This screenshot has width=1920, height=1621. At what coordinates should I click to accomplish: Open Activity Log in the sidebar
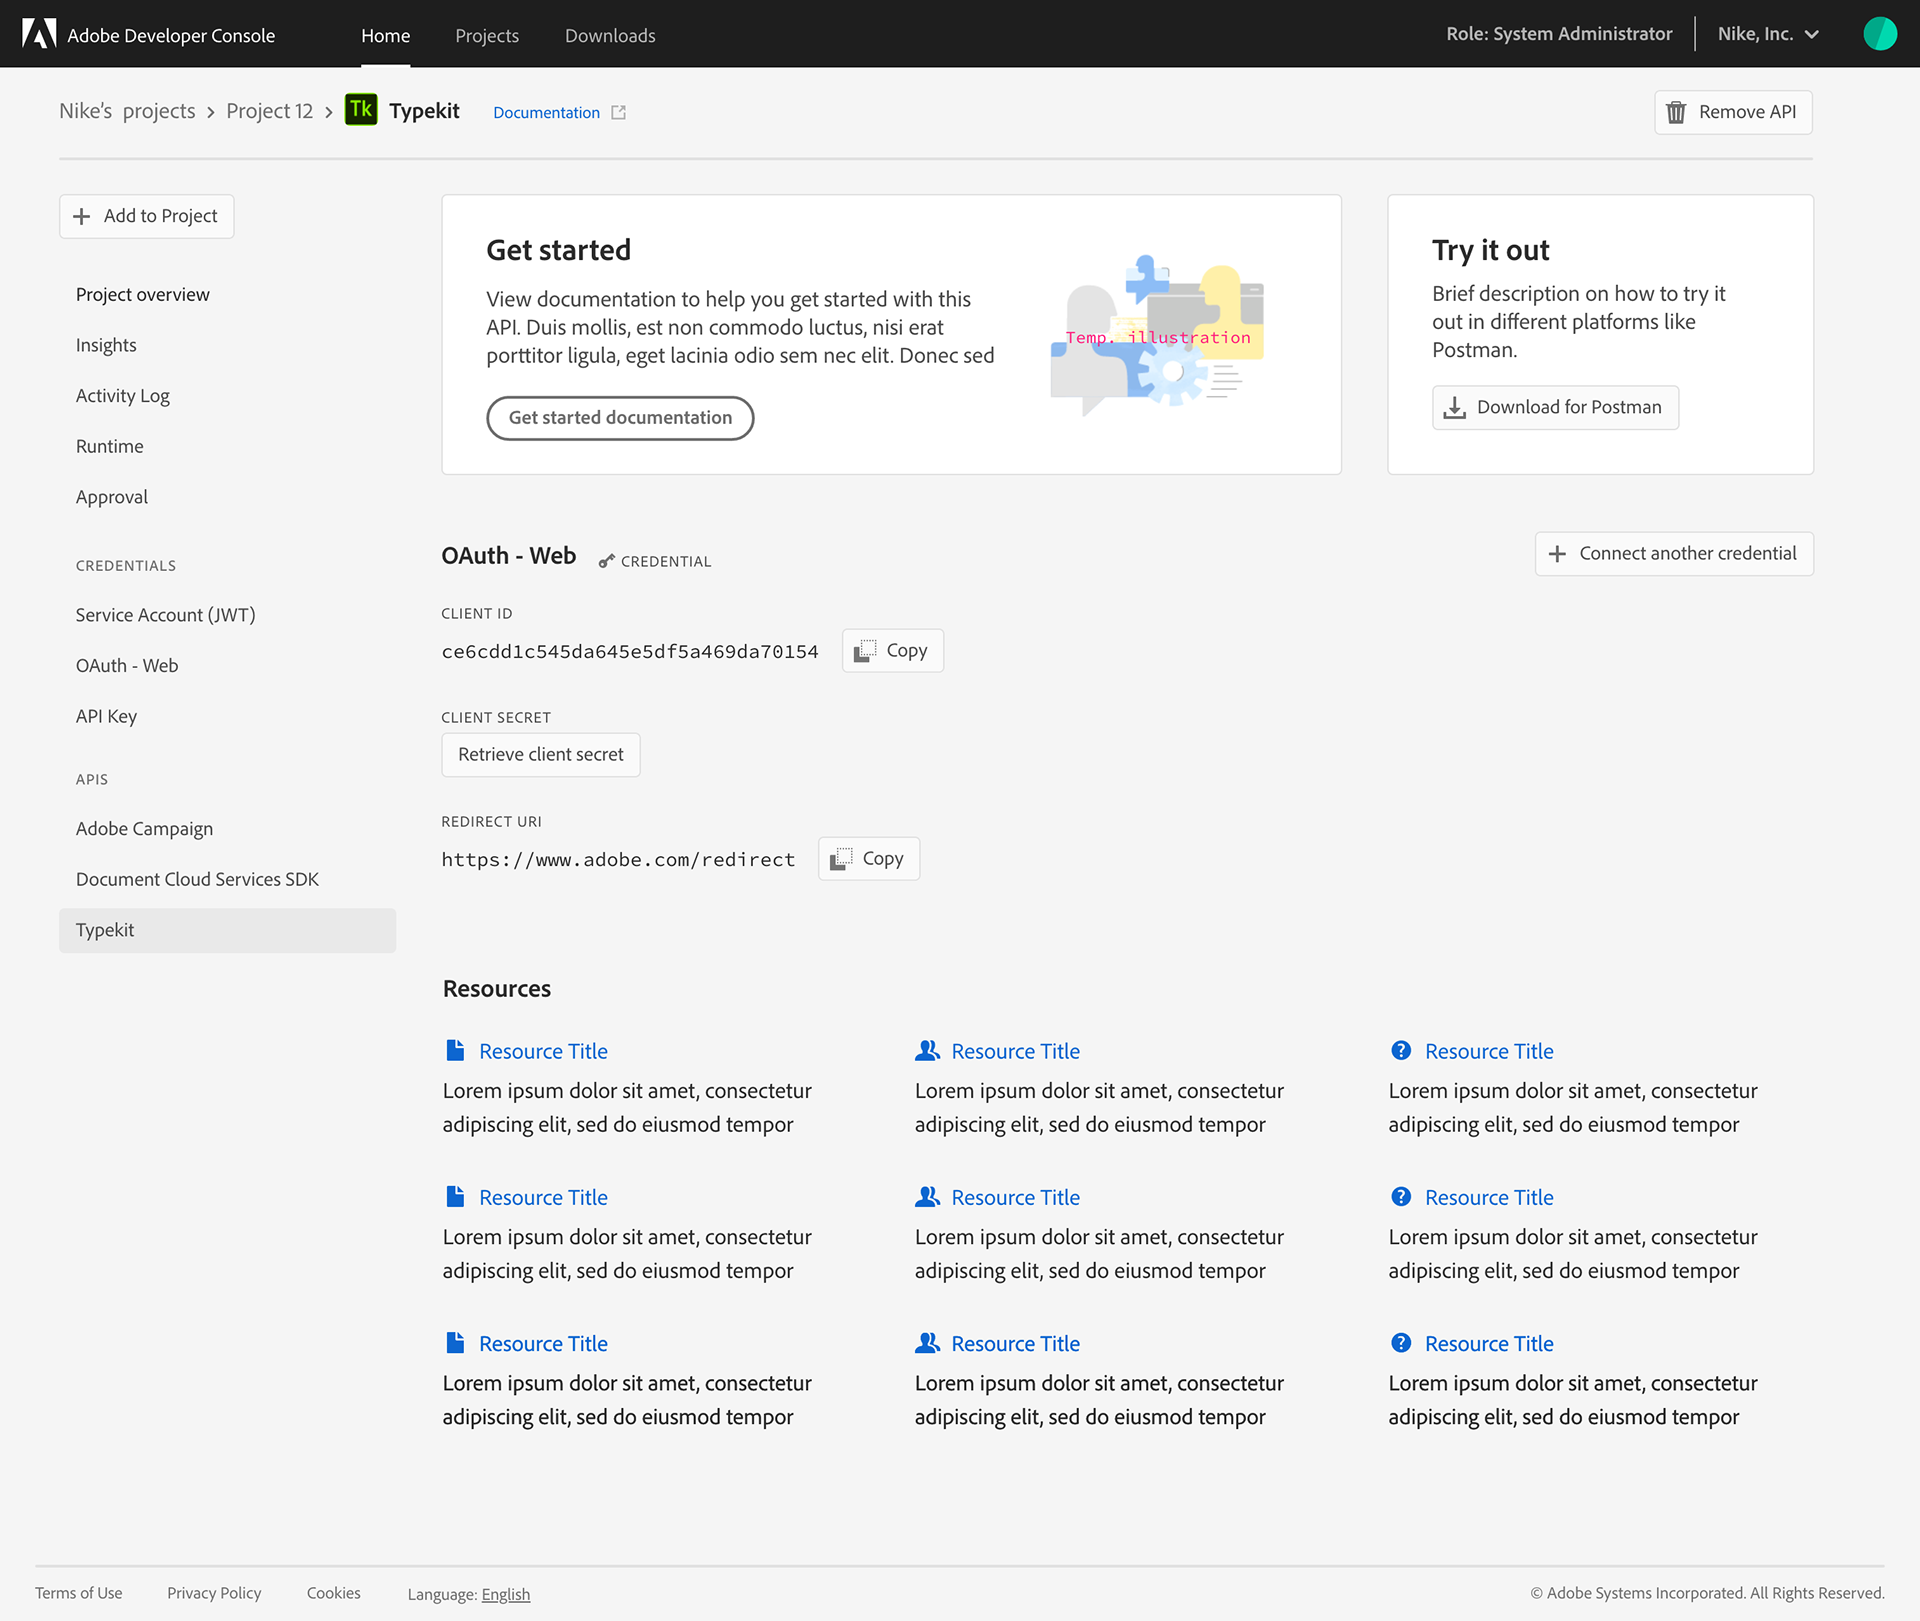[122, 396]
